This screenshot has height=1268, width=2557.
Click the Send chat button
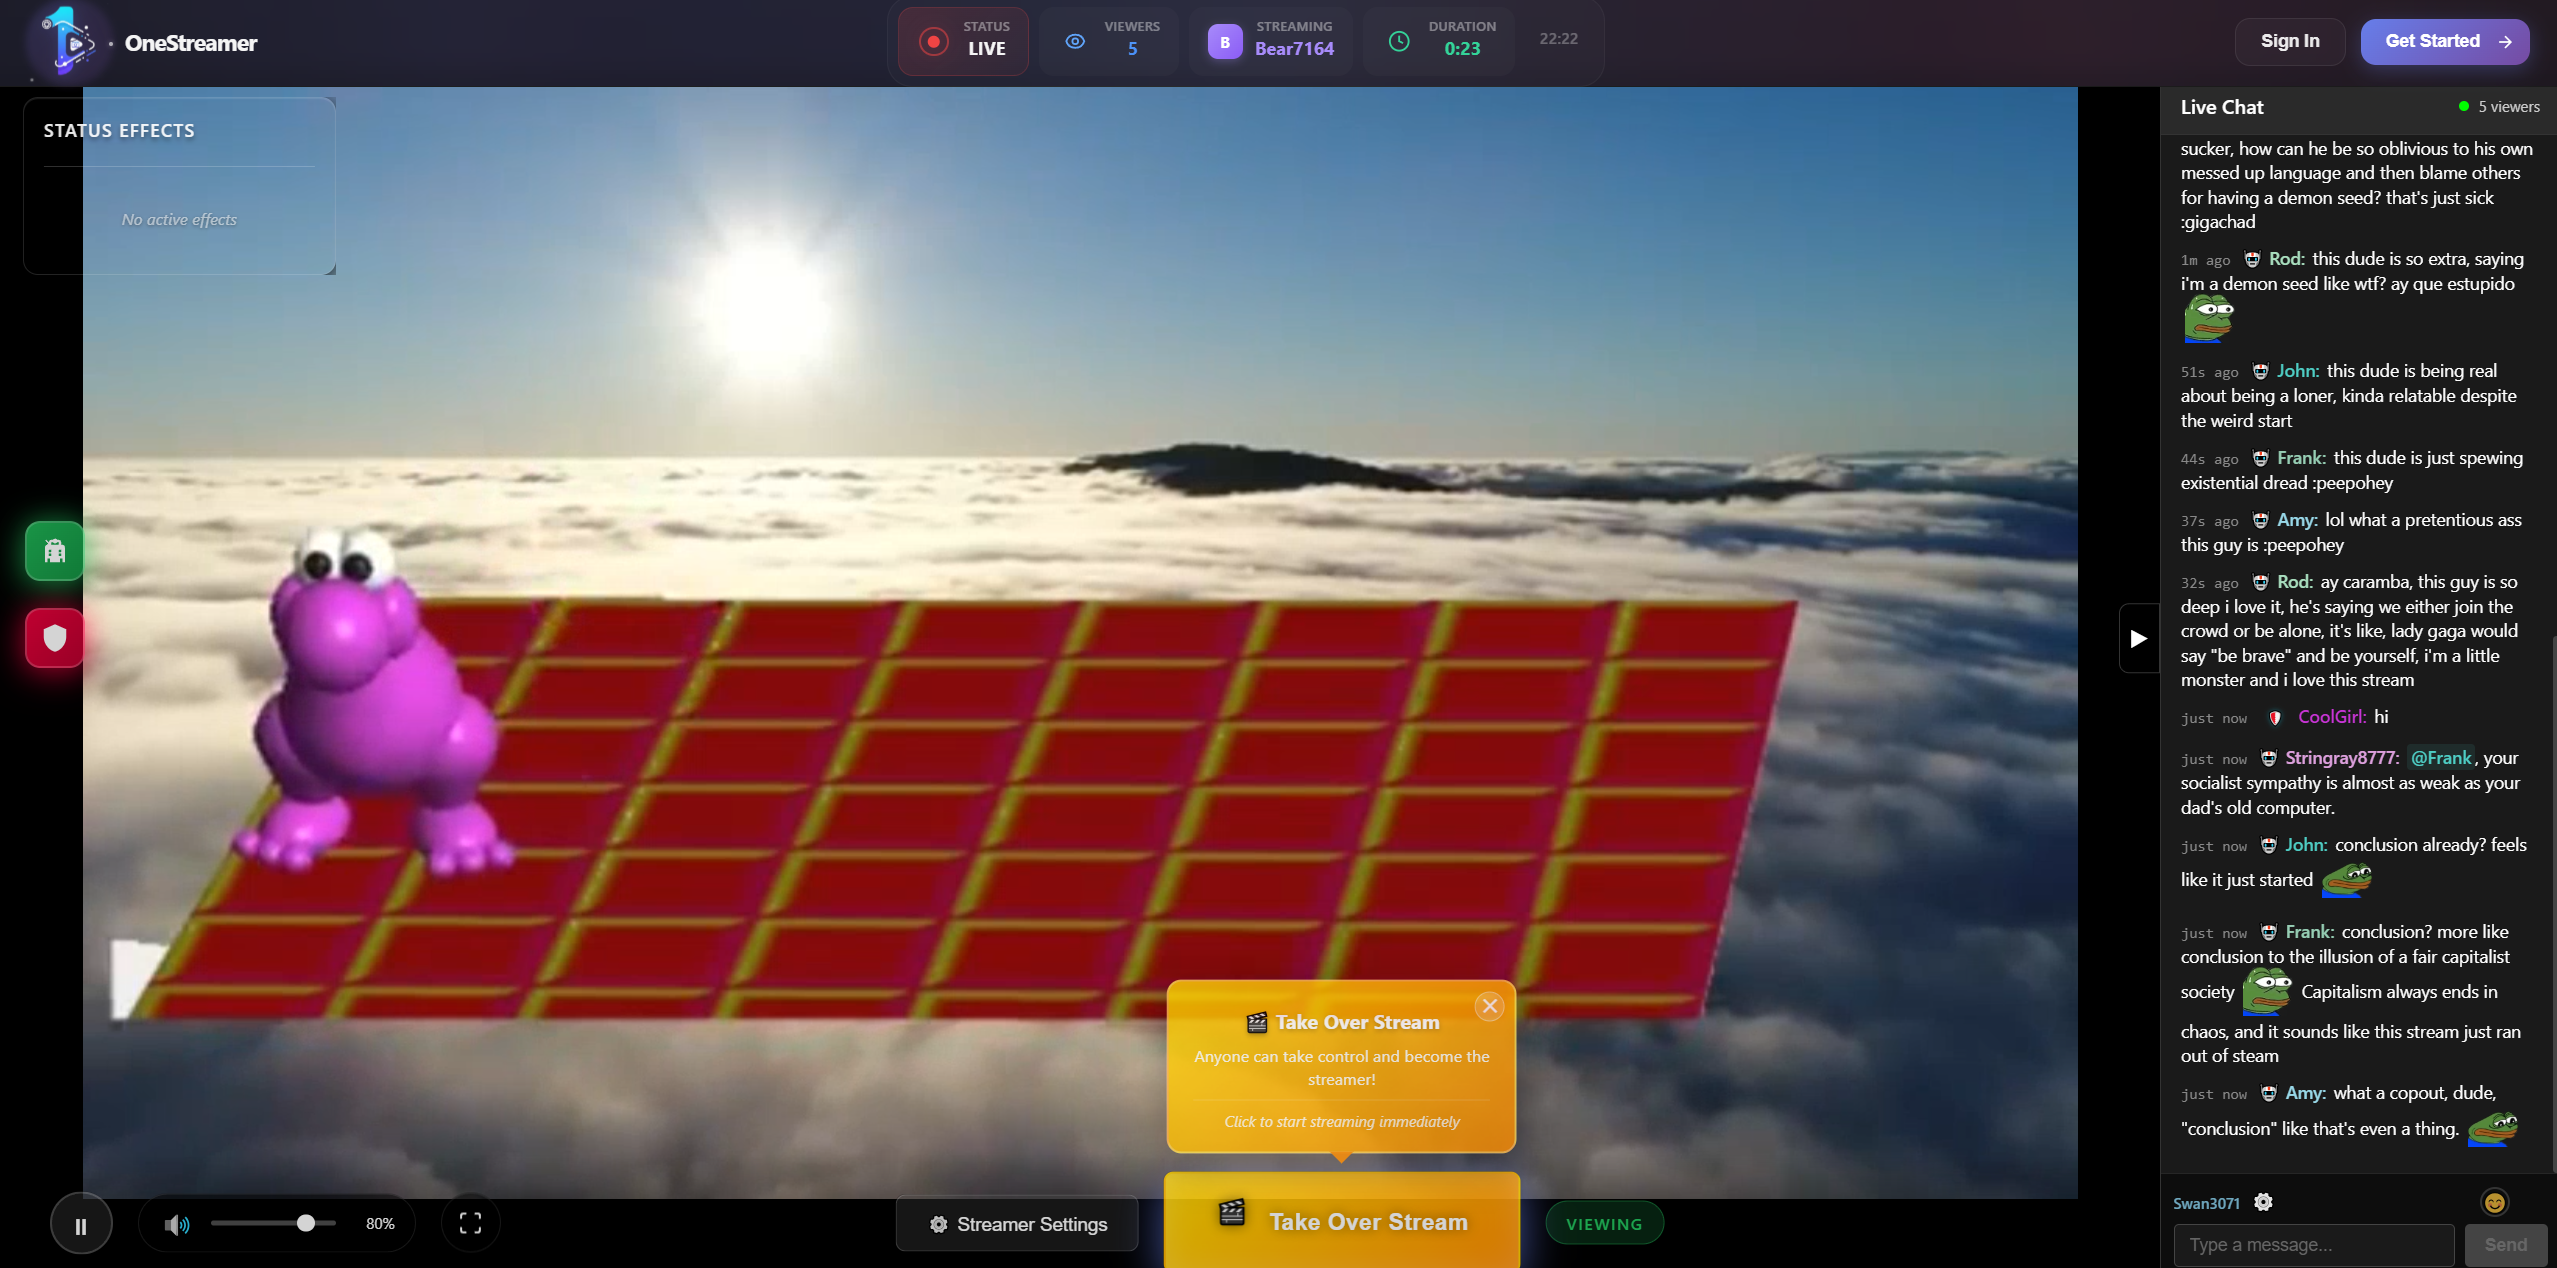2505,1245
